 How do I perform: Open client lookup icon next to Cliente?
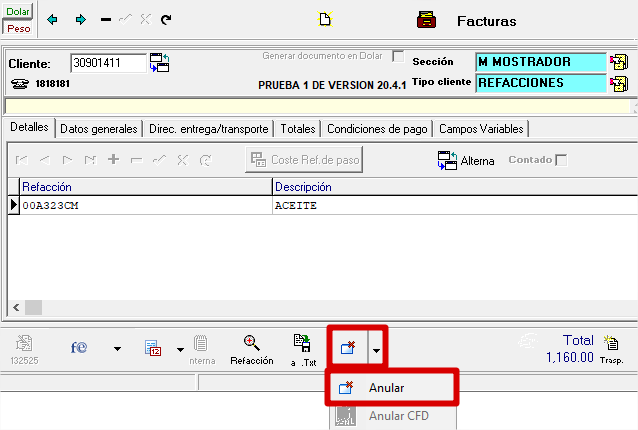tap(160, 63)
